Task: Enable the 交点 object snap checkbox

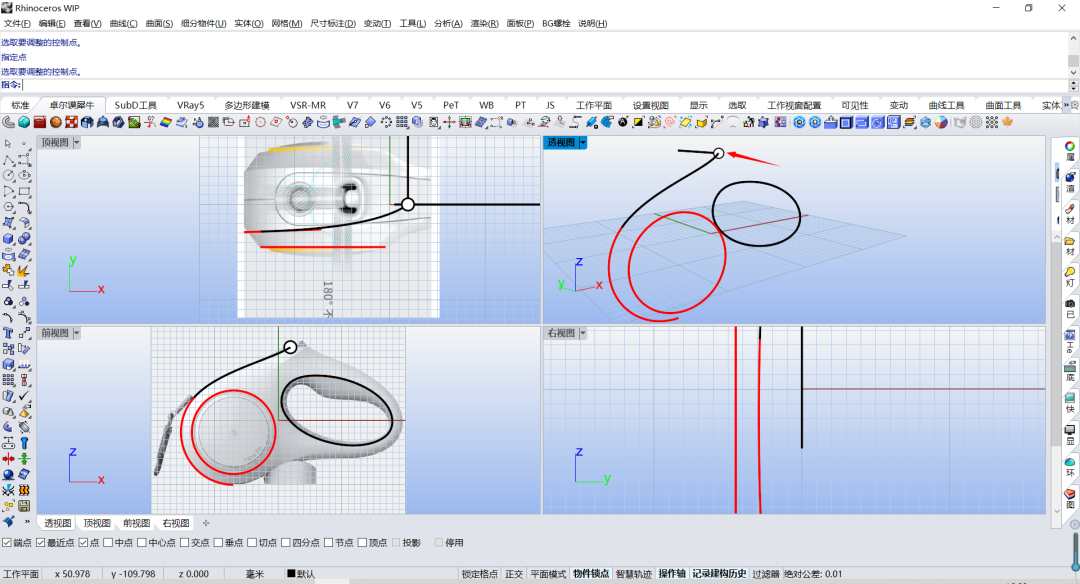Action: click(x=185, y=543)
